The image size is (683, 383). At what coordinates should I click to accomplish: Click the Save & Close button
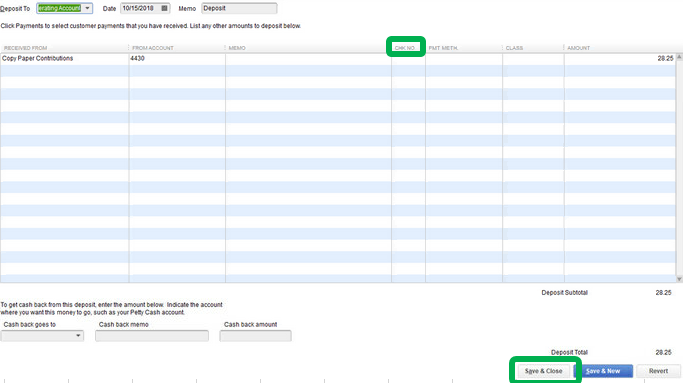(x=543, y=371)
